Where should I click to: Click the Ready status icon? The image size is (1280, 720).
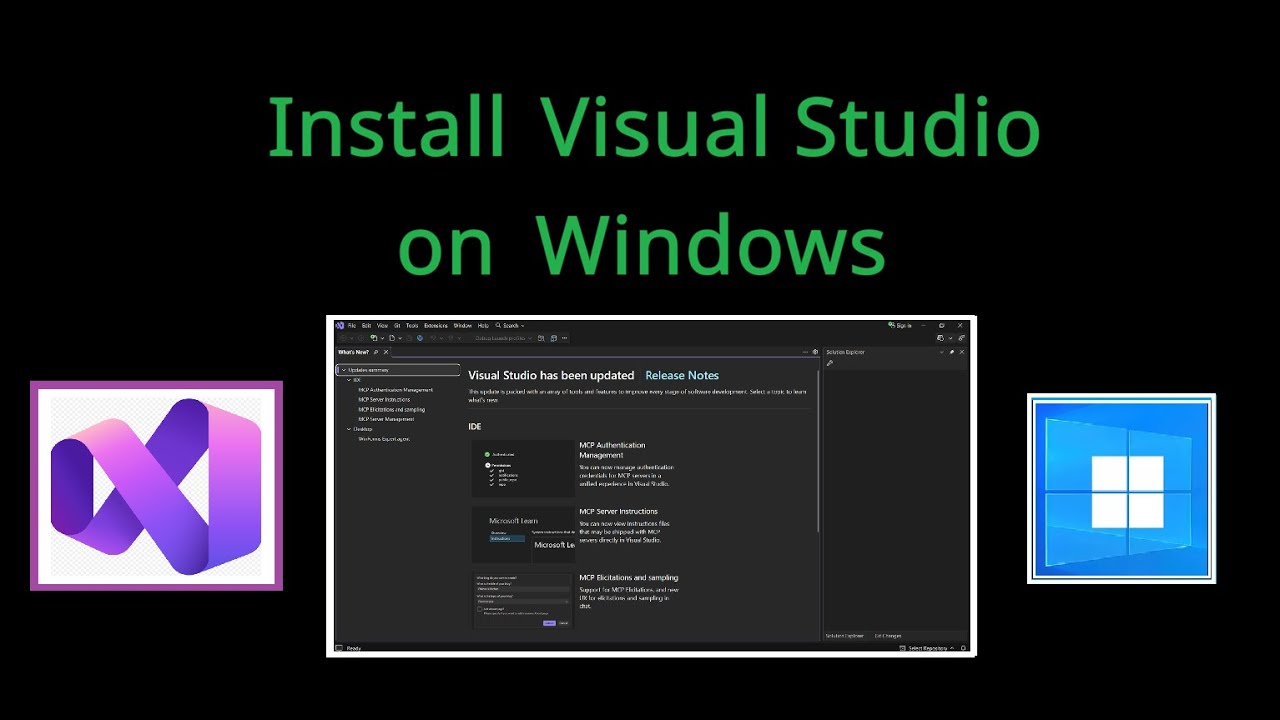click(339, 648)
